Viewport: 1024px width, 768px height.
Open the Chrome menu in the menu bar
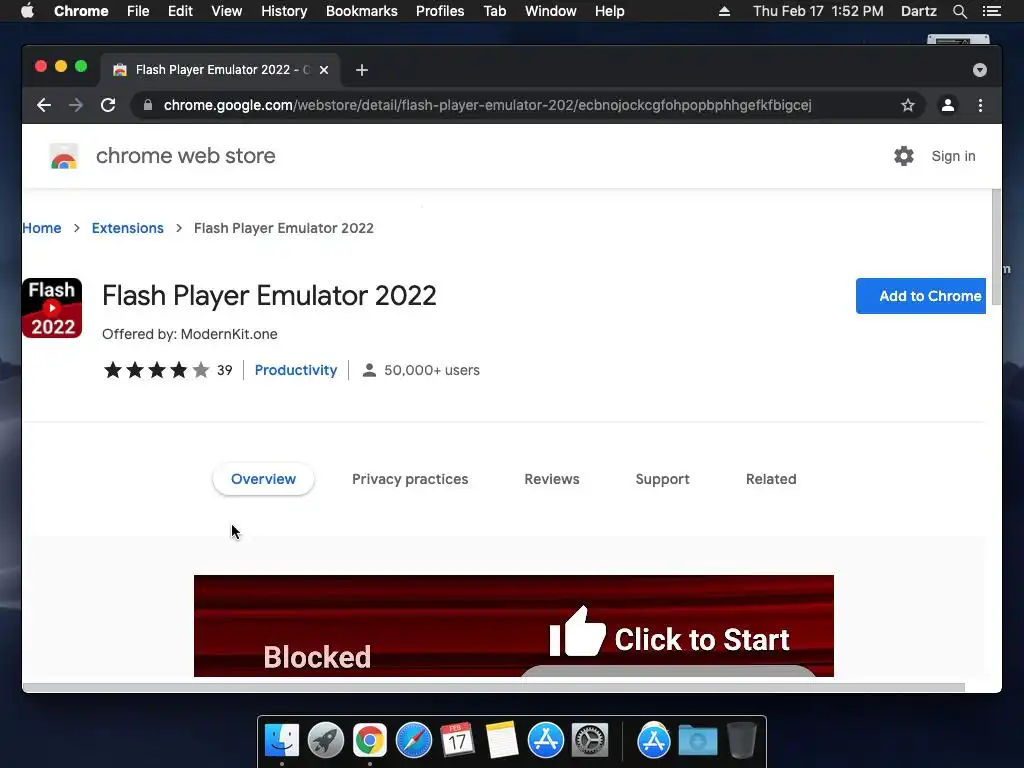81,11
